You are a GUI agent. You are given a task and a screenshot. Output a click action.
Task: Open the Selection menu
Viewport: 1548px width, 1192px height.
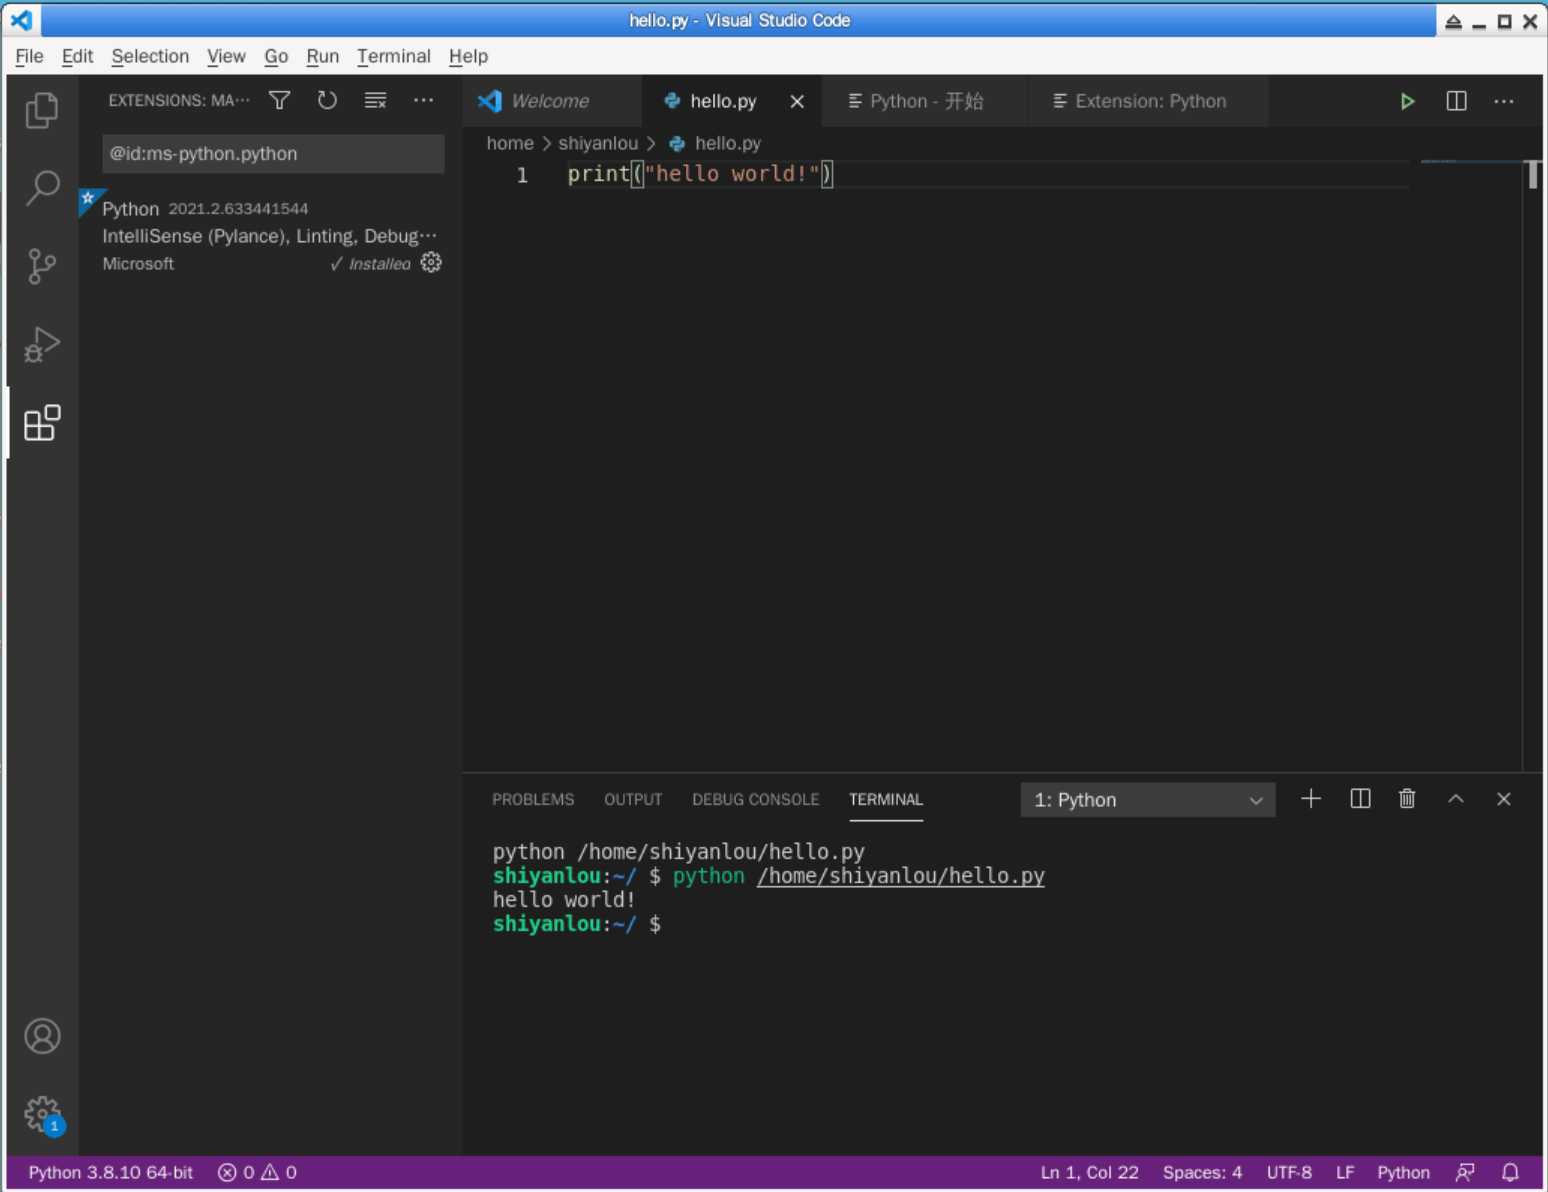[x=150, y=56]
